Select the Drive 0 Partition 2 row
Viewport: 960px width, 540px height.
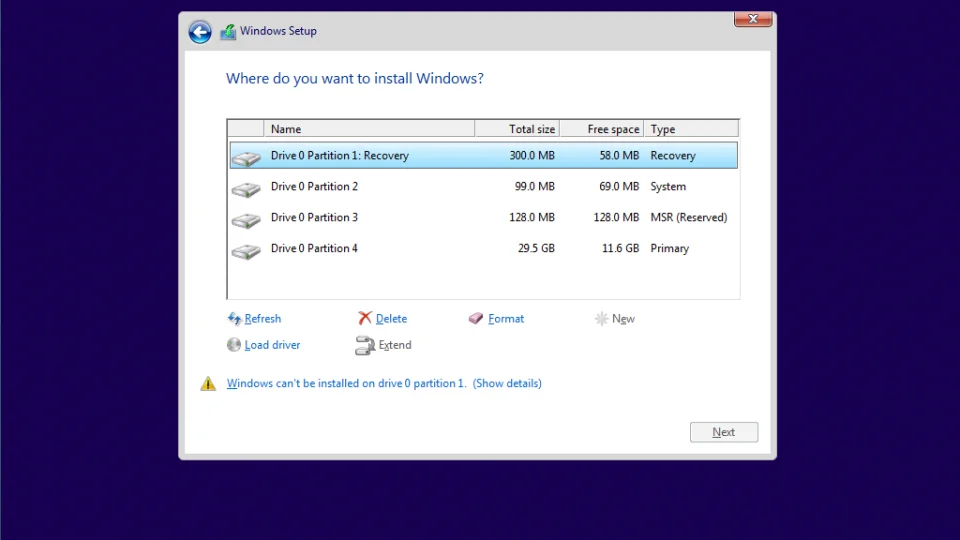point(484,187)
